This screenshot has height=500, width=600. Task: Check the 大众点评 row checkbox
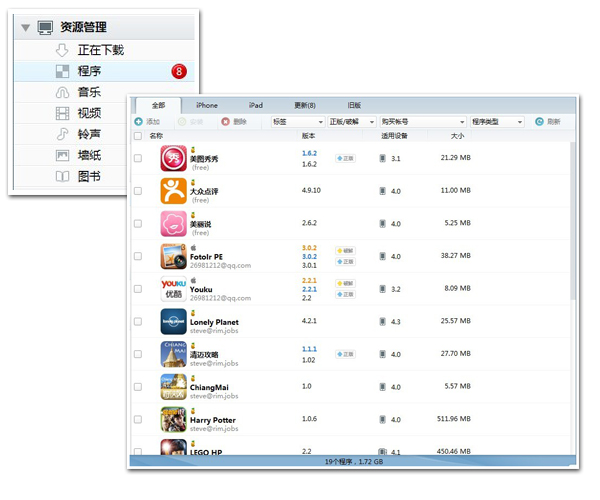(138, 191)
